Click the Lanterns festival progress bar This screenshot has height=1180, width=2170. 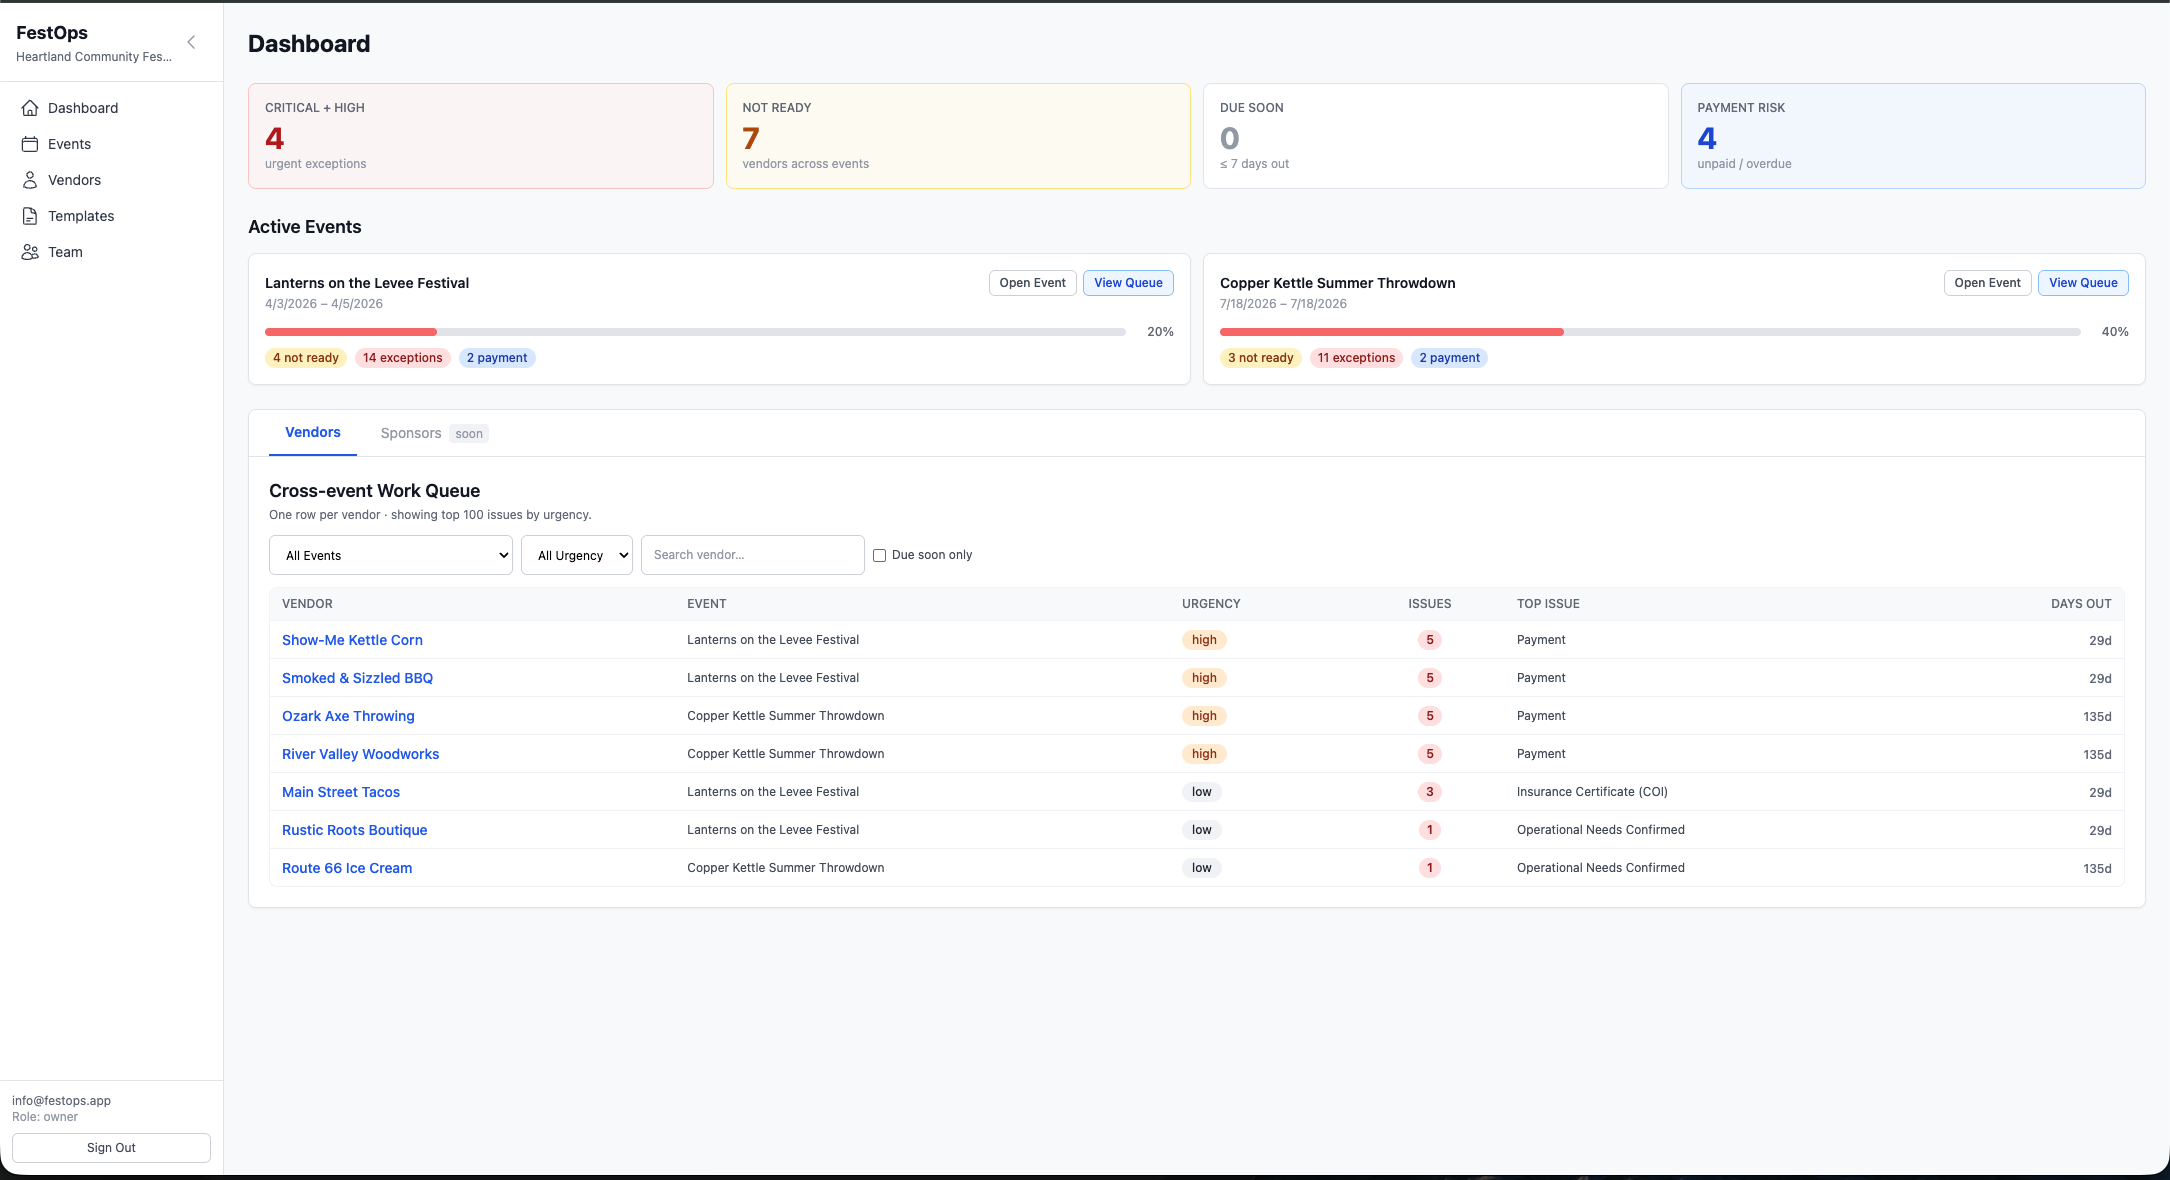697,331
